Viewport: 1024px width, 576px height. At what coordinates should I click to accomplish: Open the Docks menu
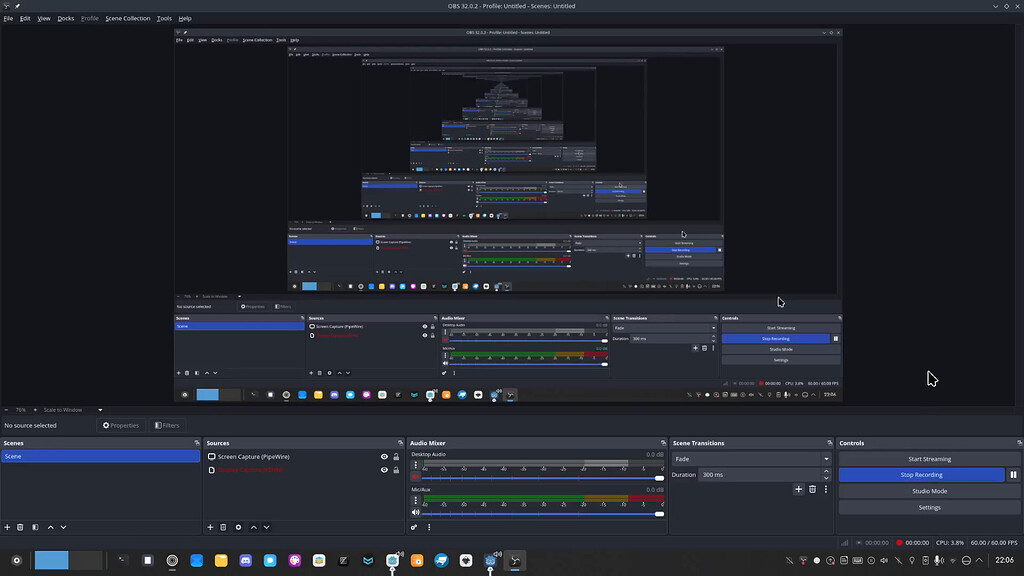coord(65,18)
